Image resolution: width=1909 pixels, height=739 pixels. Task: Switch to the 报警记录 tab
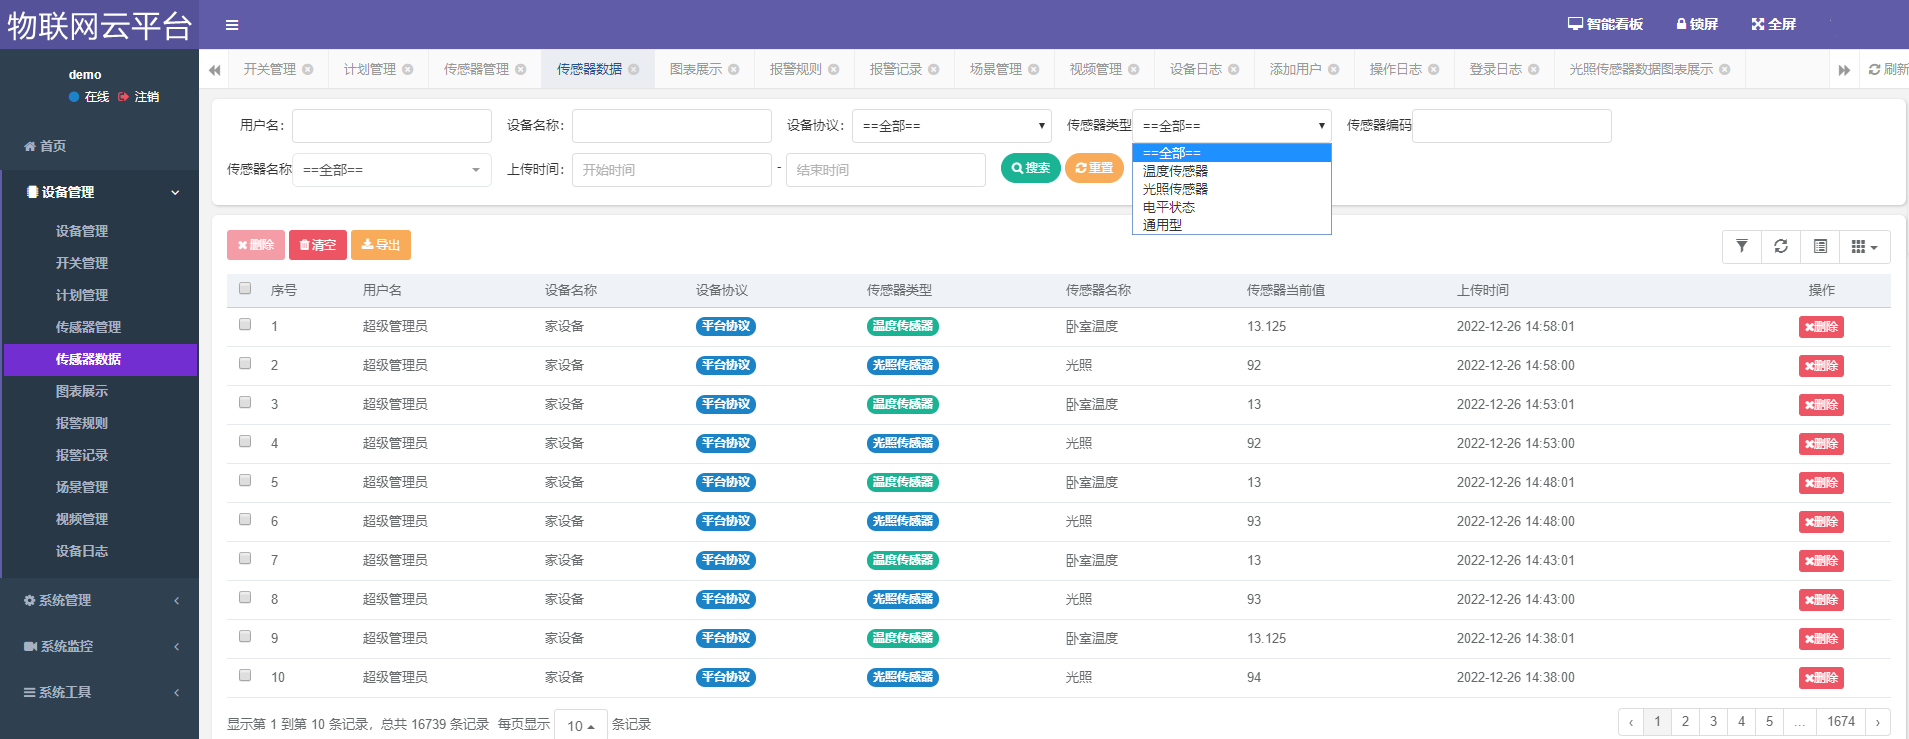(895, 69)
